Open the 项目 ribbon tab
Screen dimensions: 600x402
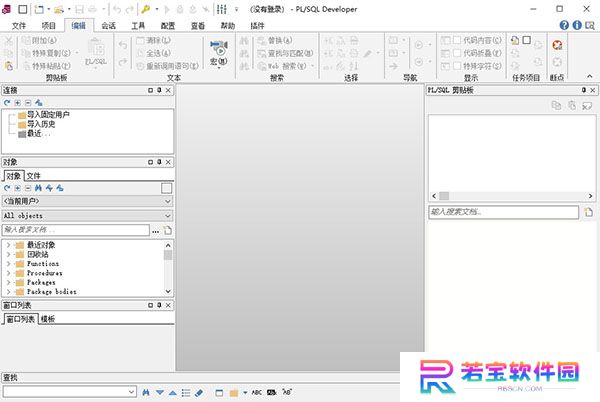coord(49,26)
